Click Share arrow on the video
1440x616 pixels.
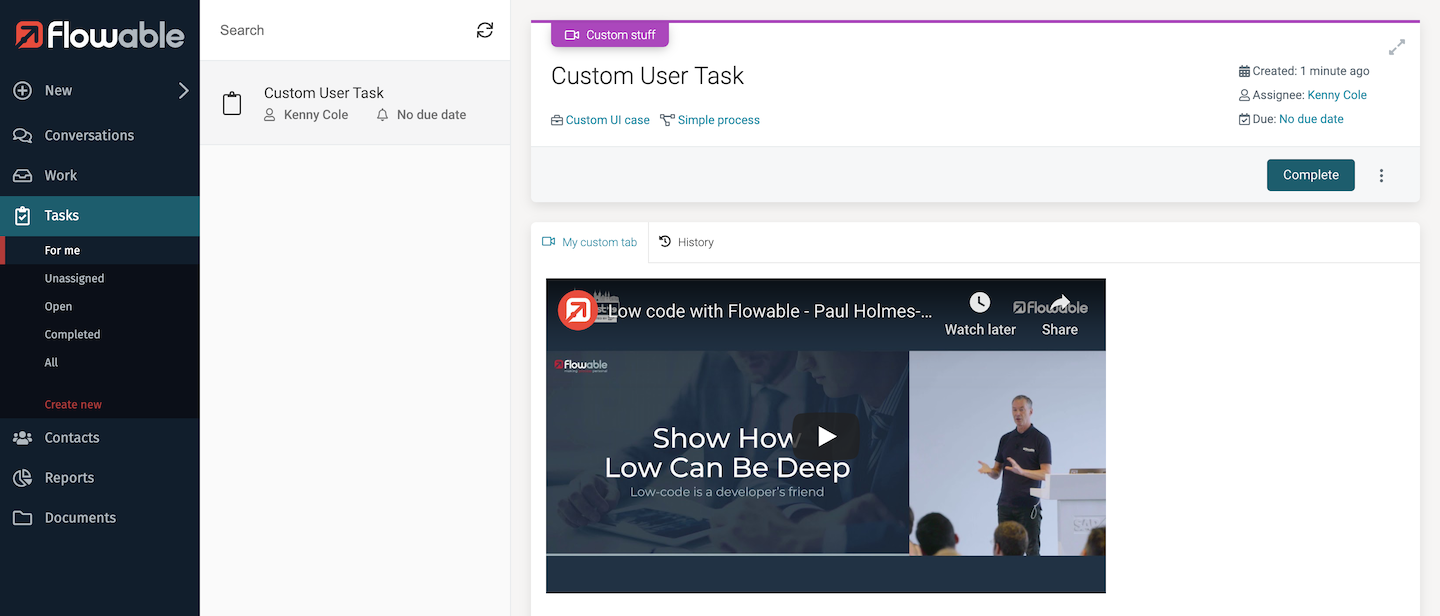point(1060,303)
